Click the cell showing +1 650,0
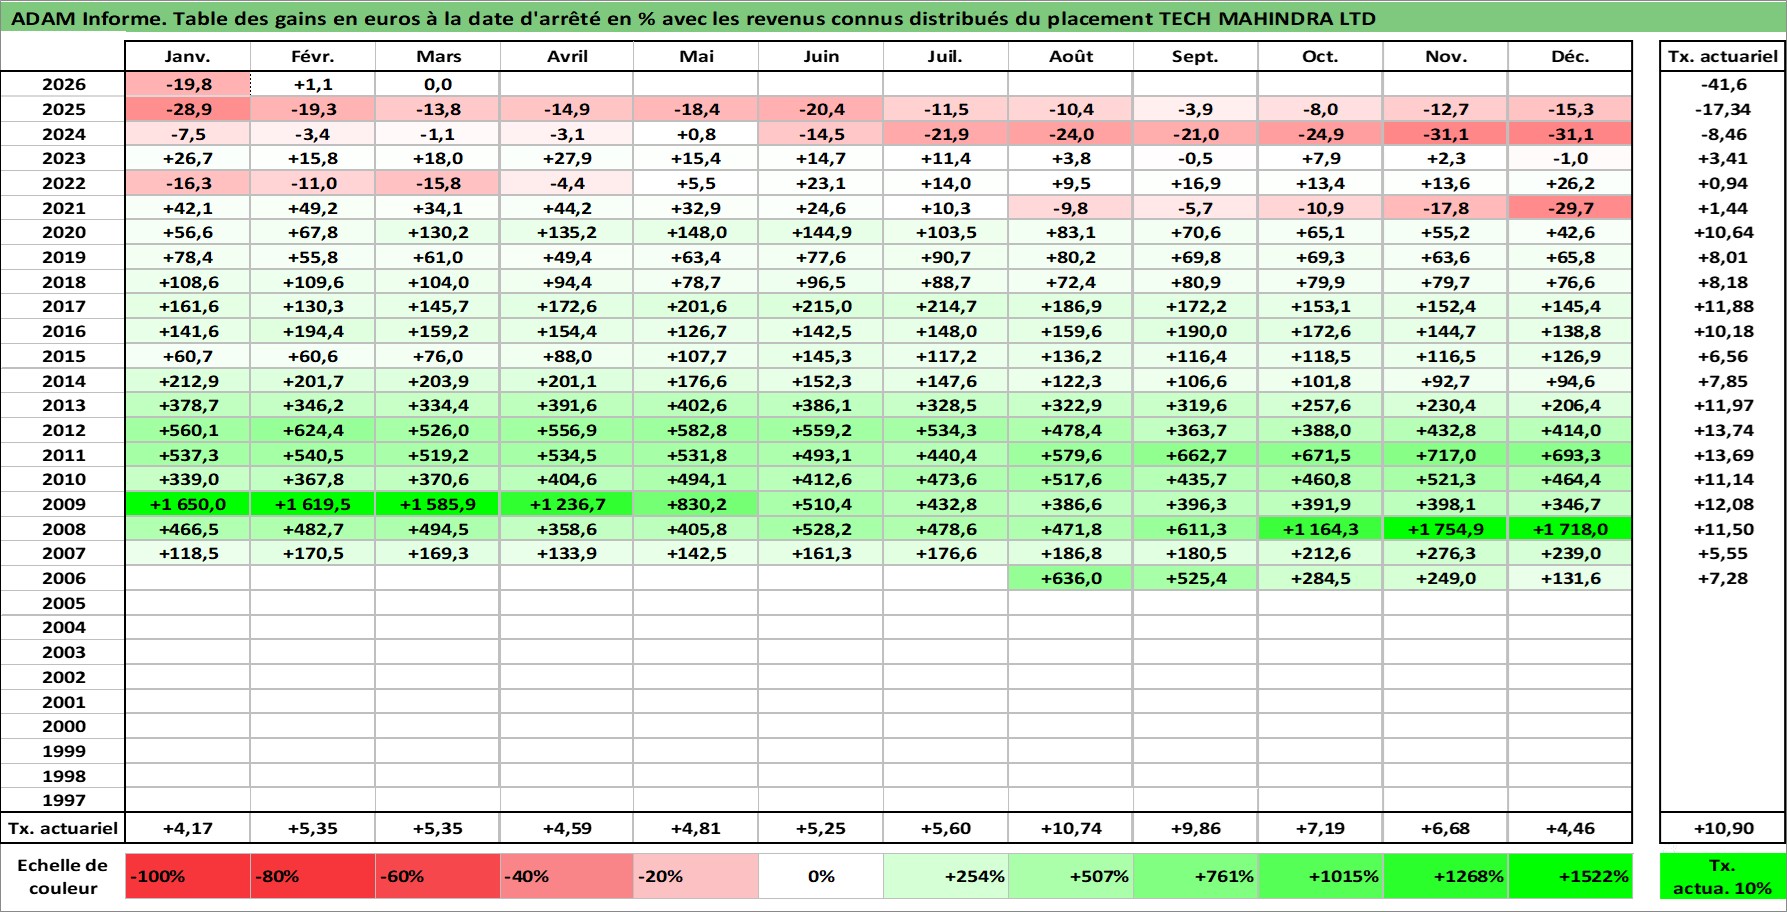 188,504
